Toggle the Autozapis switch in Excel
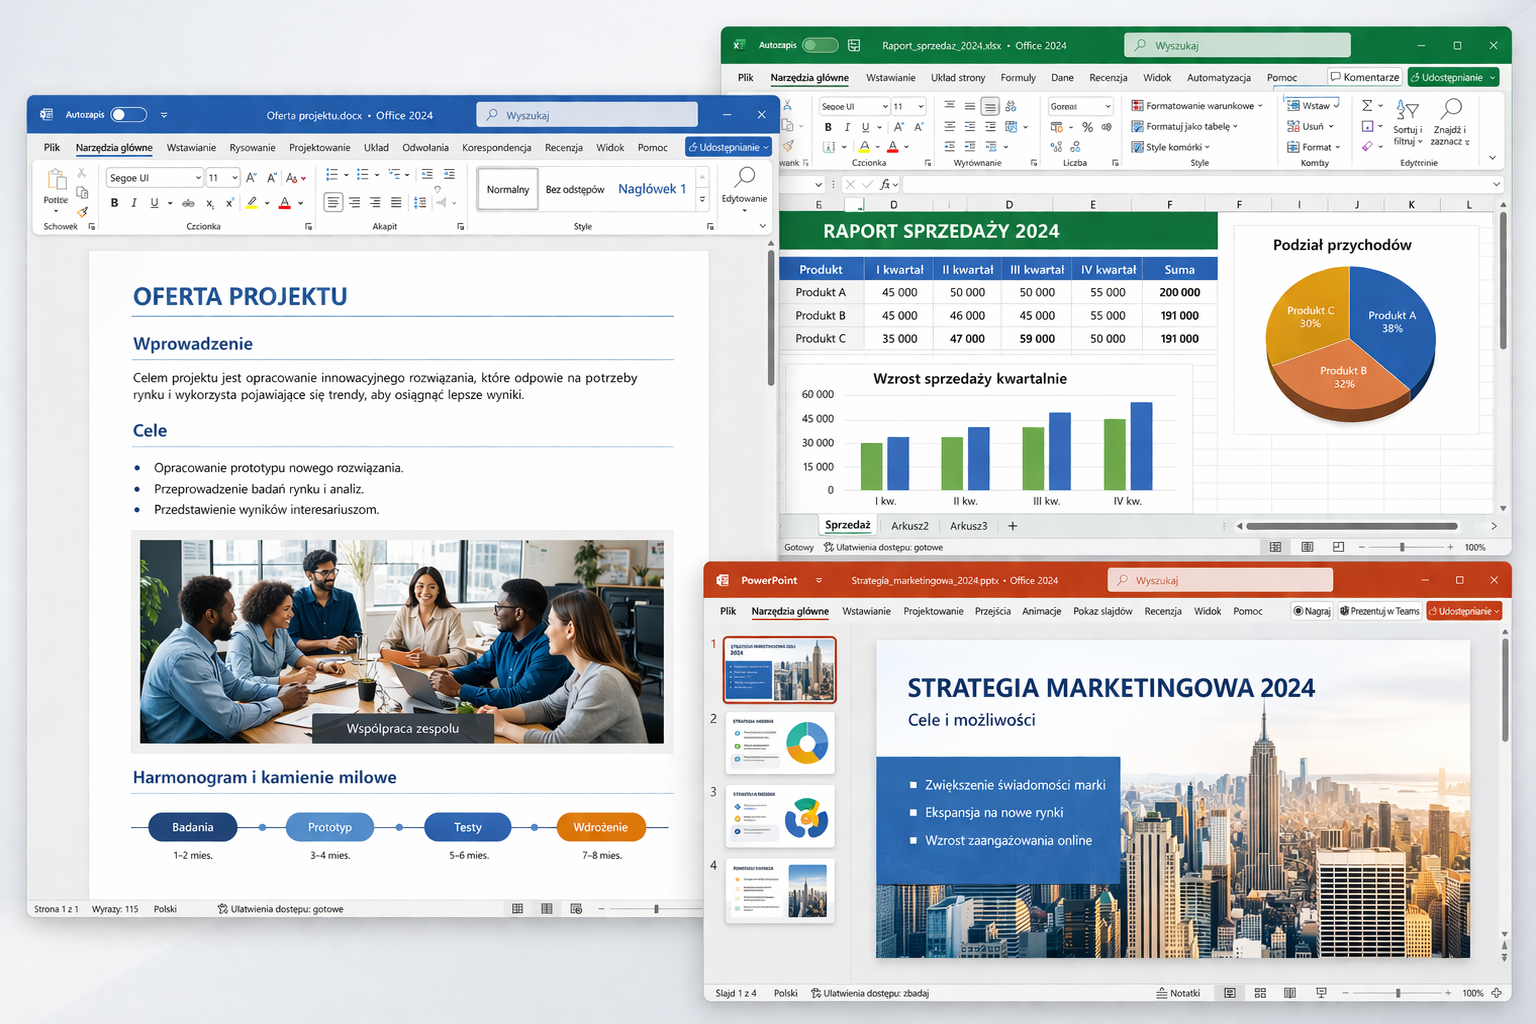 (820, 45)
